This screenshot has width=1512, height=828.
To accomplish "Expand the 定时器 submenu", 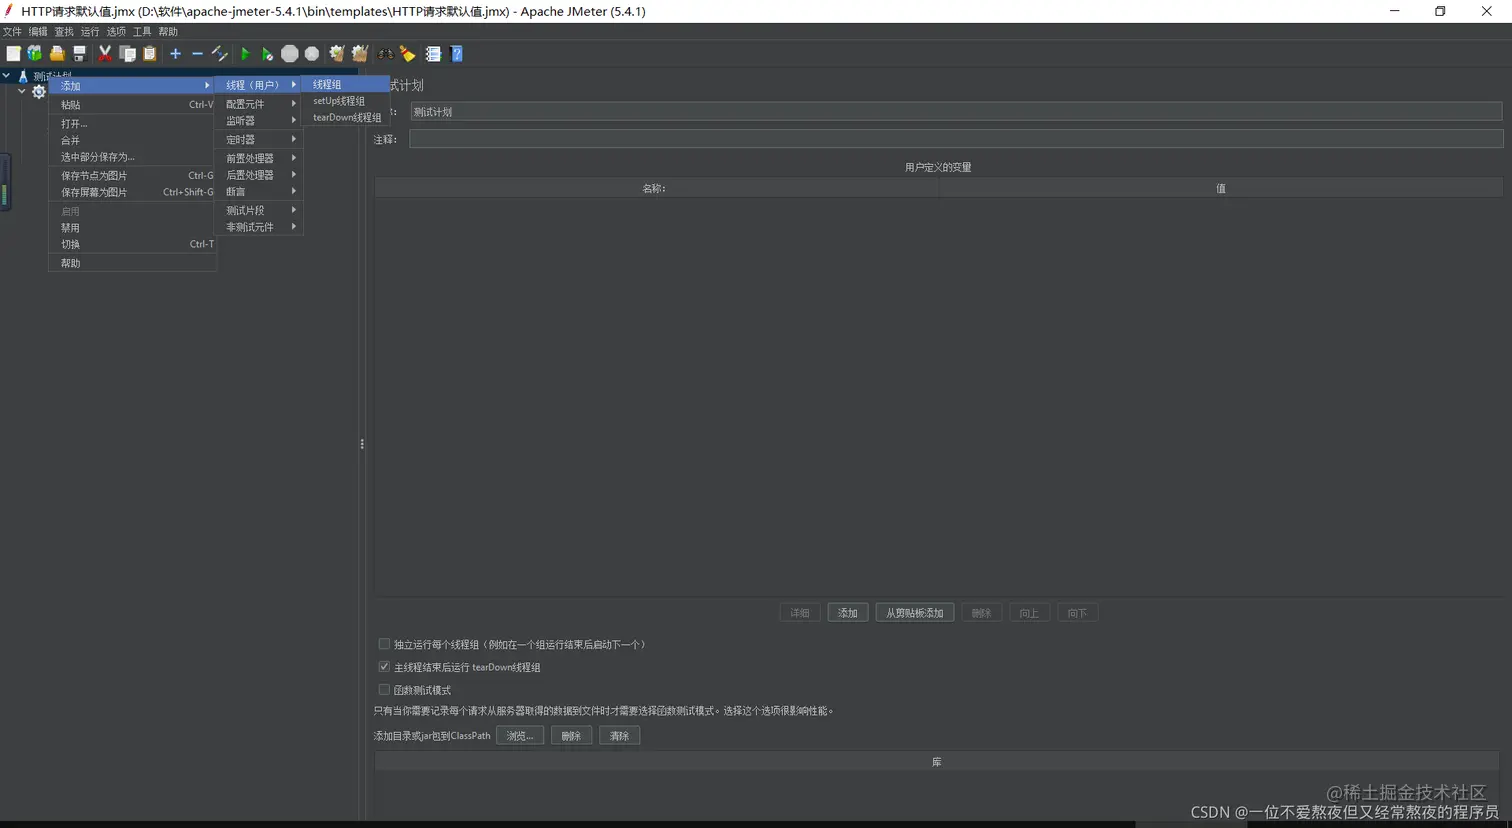I will (x=259, y=140).
